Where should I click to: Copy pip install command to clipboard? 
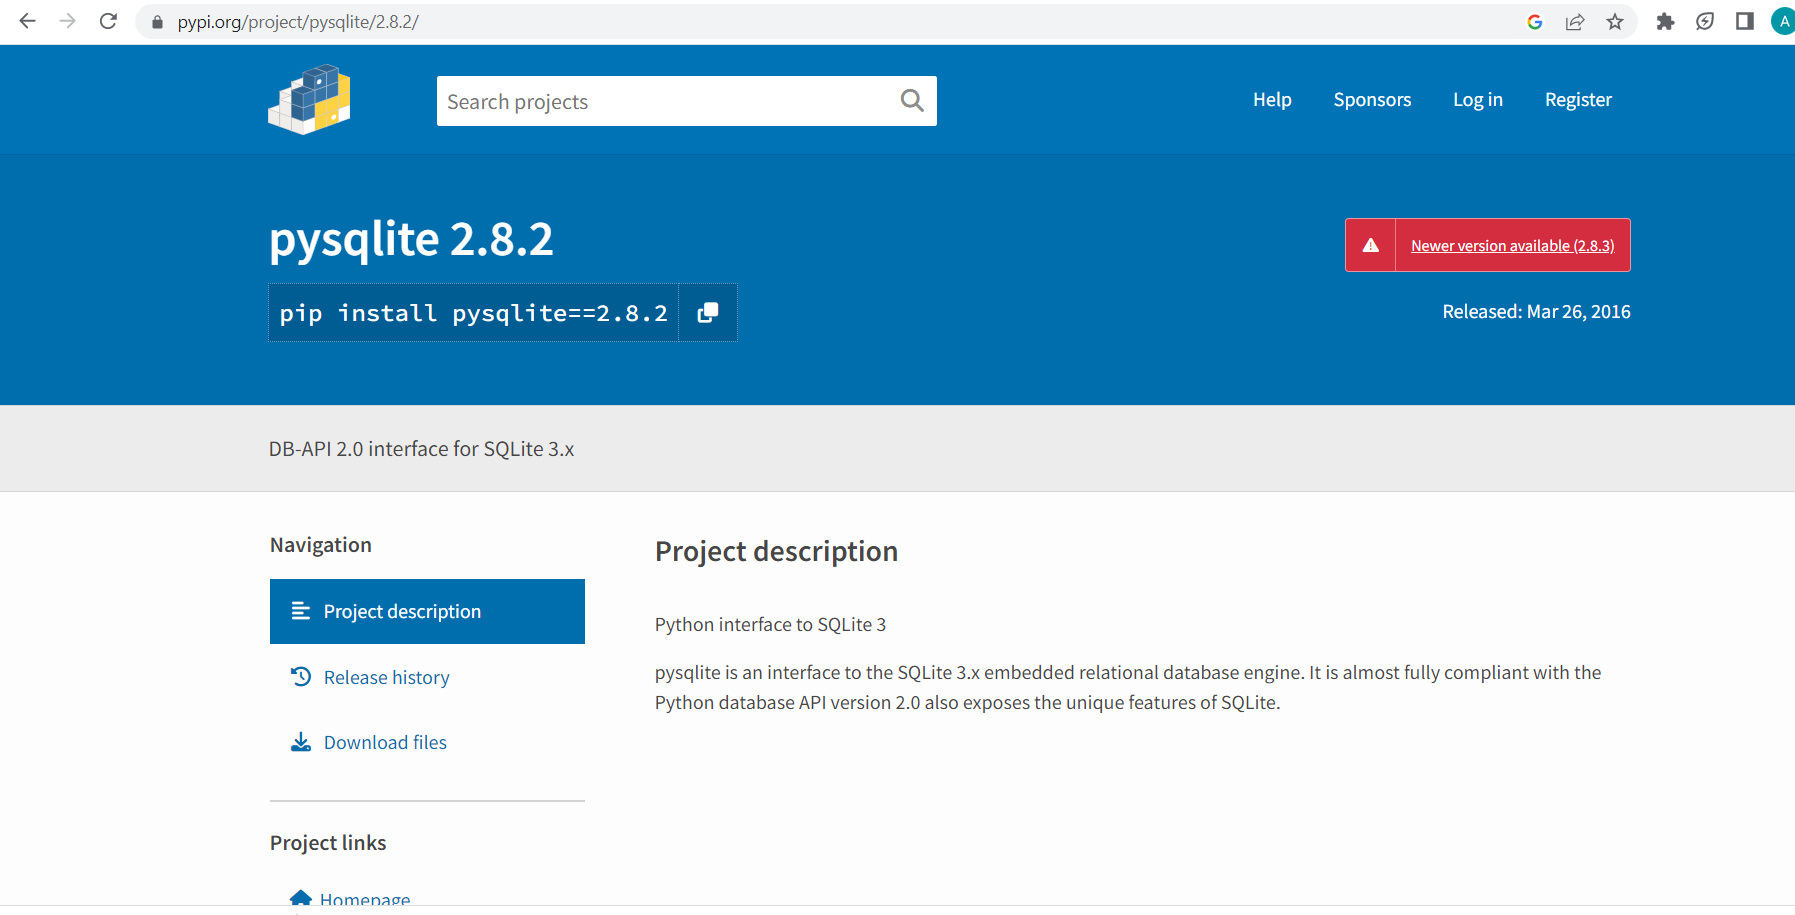coord(708,313)
